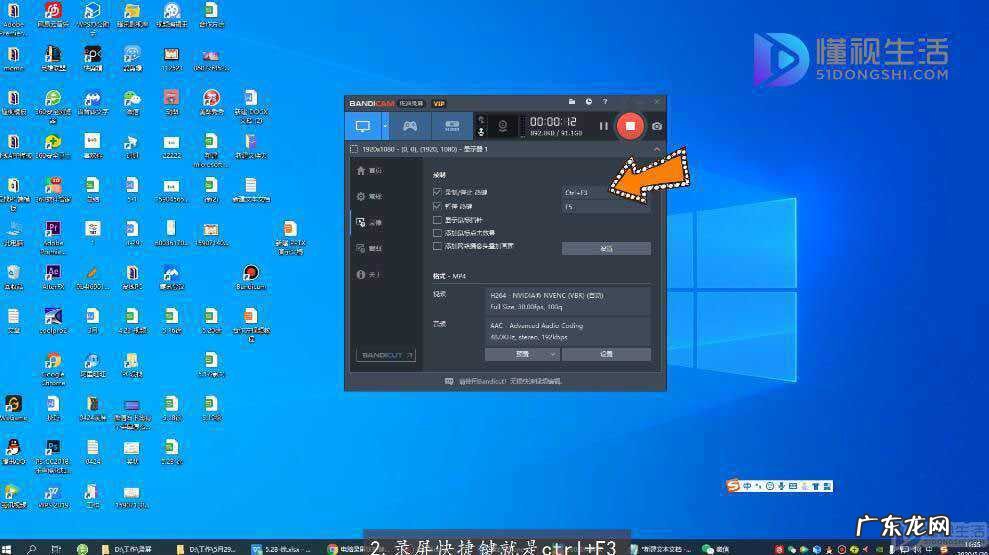Enable show mouse cursor checkbox

pos(437,219)
